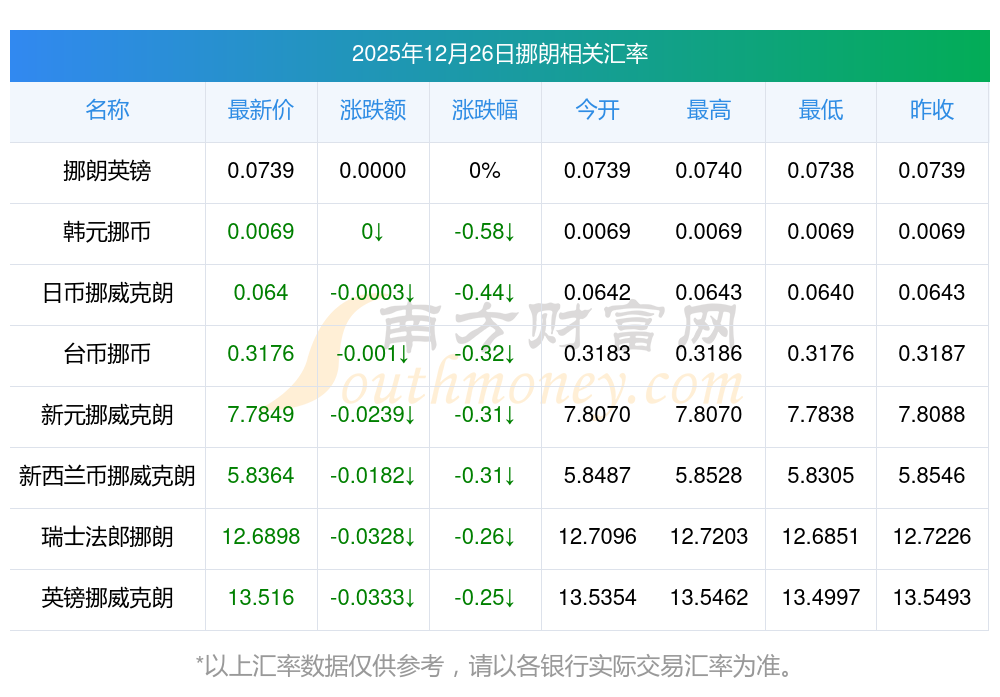1000x697 pixels.
Task: Select the 英镑挪威克朗 currency pair
Action: click(107, 598)
